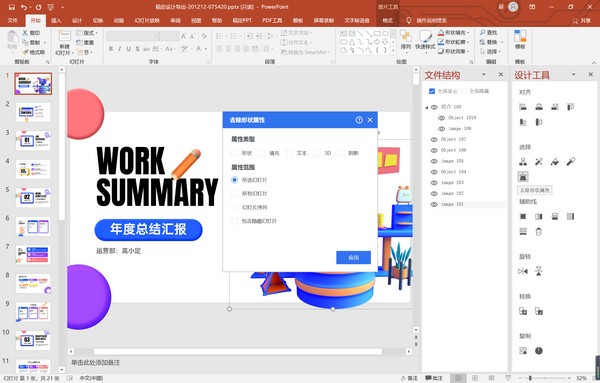Viewport: 600px width, 383px height.
Task: Open the 形状填充 dropdown in ribbon
Action: click(454, 33)
